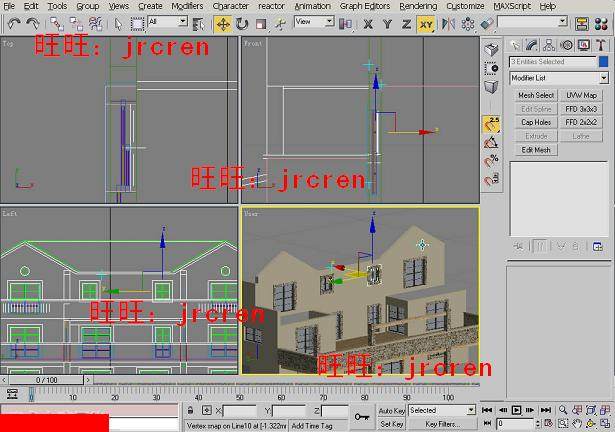
Task: Click the Array tool icon
Action: click(468, 24)
